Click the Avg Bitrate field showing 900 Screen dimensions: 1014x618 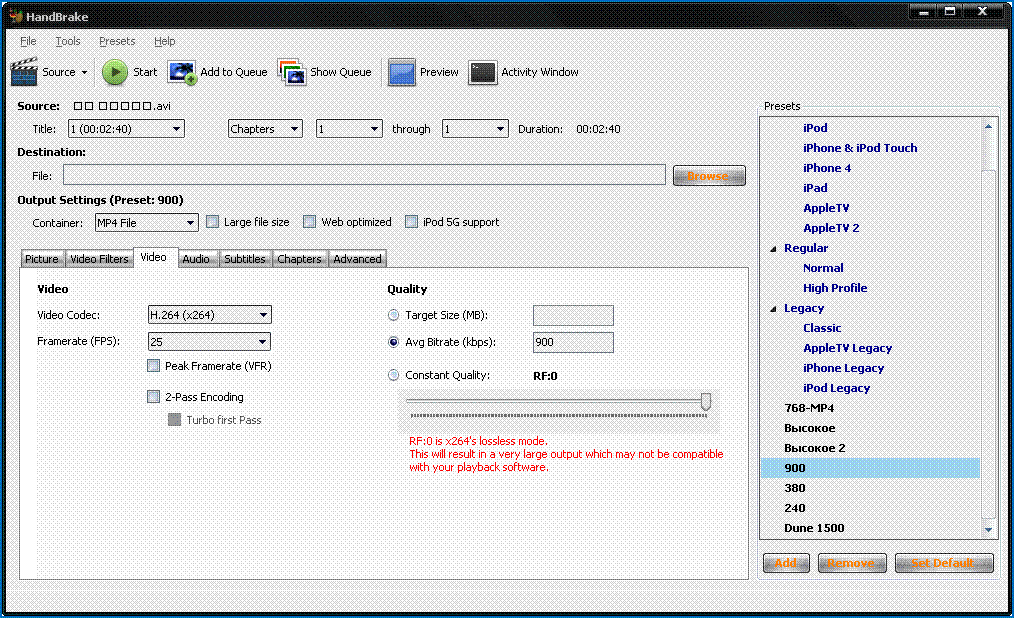[573, 343]
